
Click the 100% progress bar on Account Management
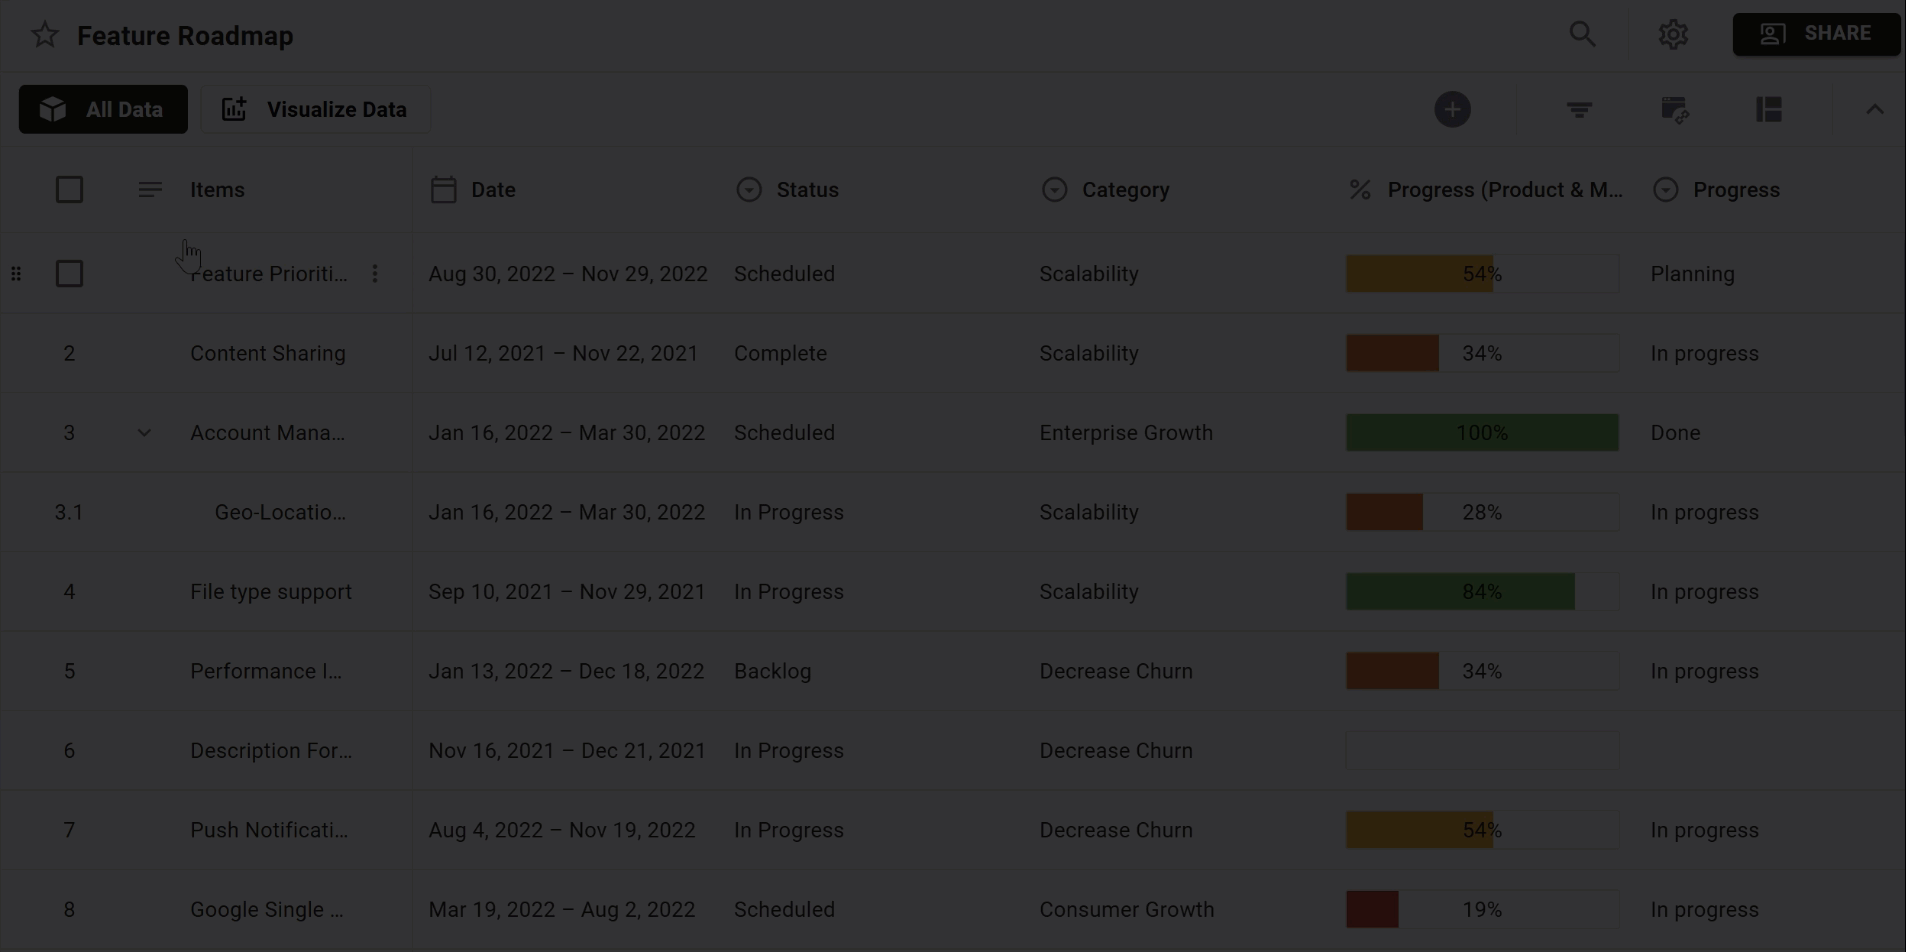tap(1482, 432)
